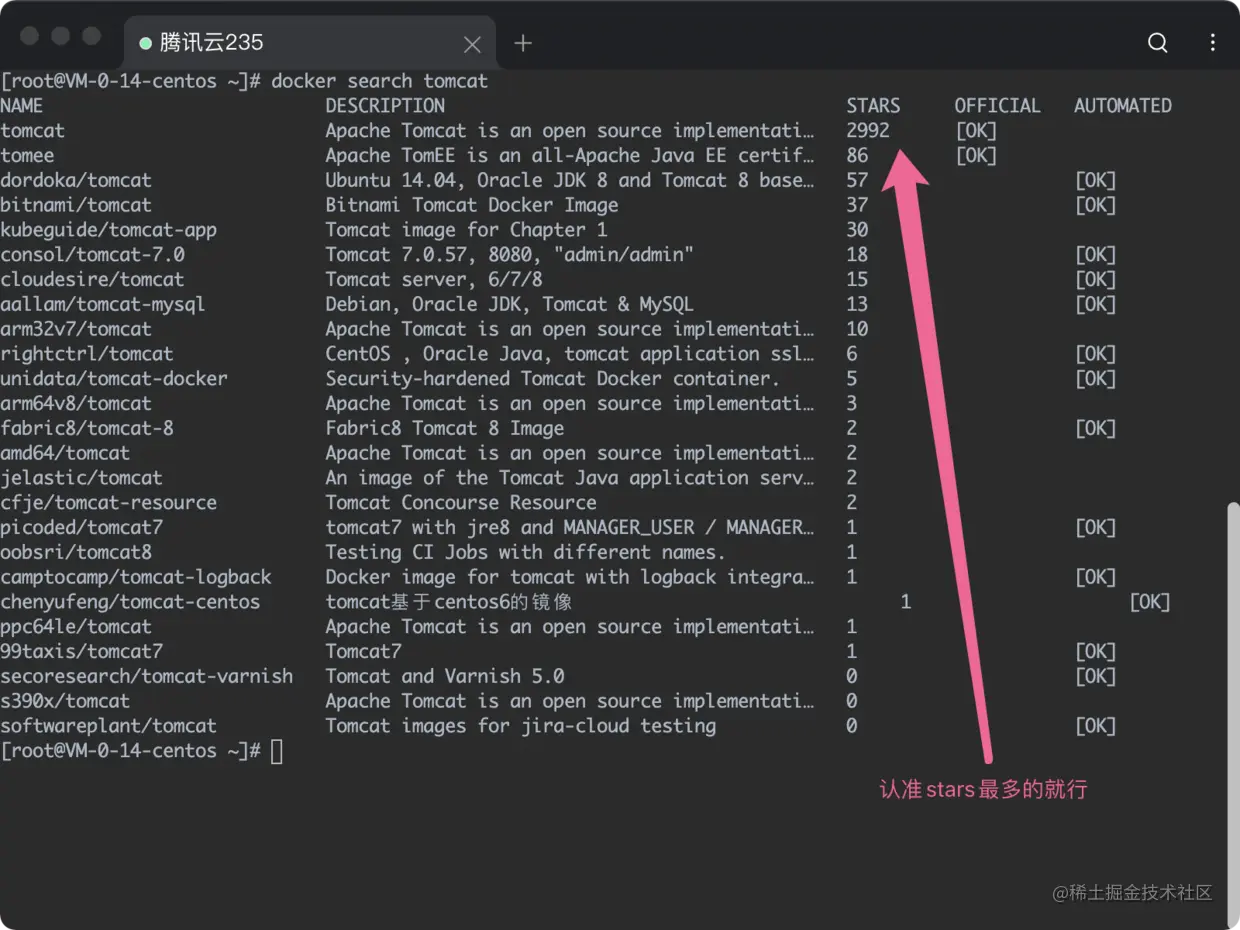Select the cfje/tomcat-resource image name
The height and width of the screenshot is (930, 1240).
pyautogui.click(x=108, y=503)
